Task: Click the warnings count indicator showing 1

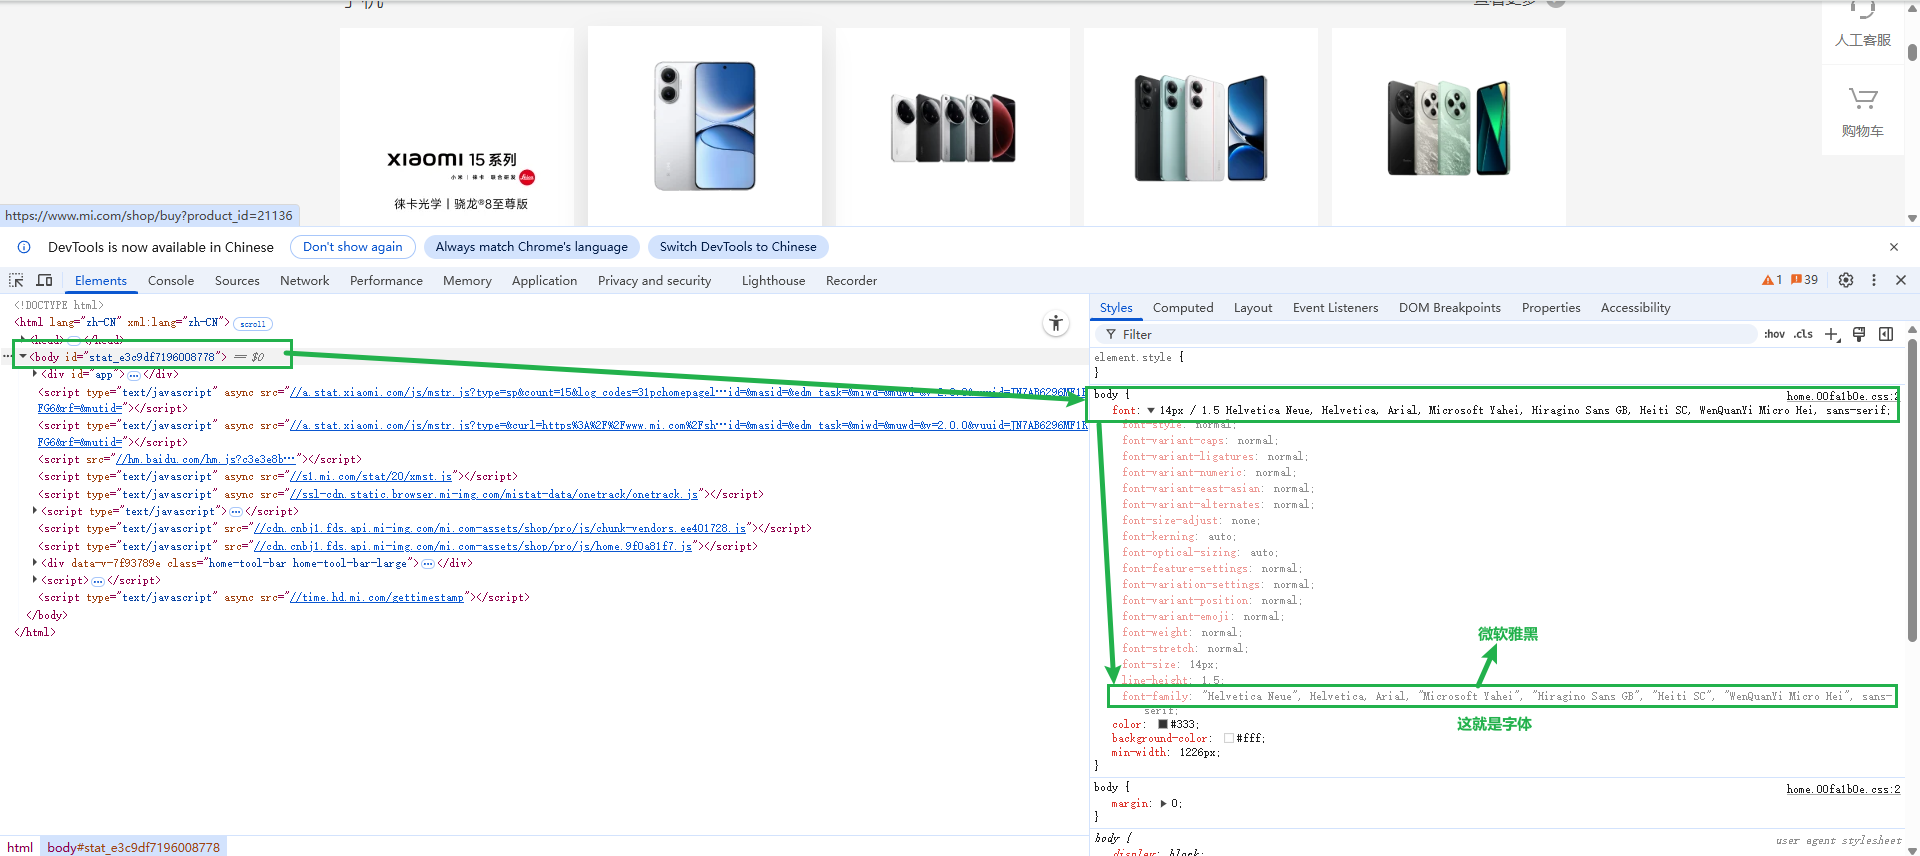Action: pyautogui.click(x=1772, y=280)
